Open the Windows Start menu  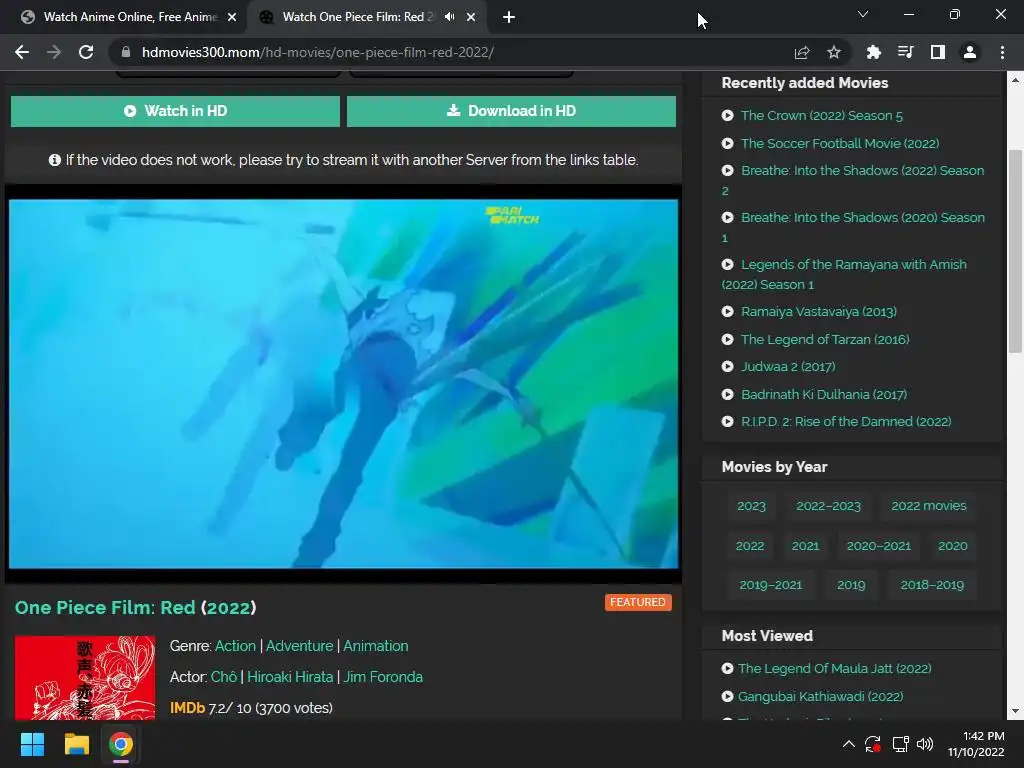(x=32, y=744)
